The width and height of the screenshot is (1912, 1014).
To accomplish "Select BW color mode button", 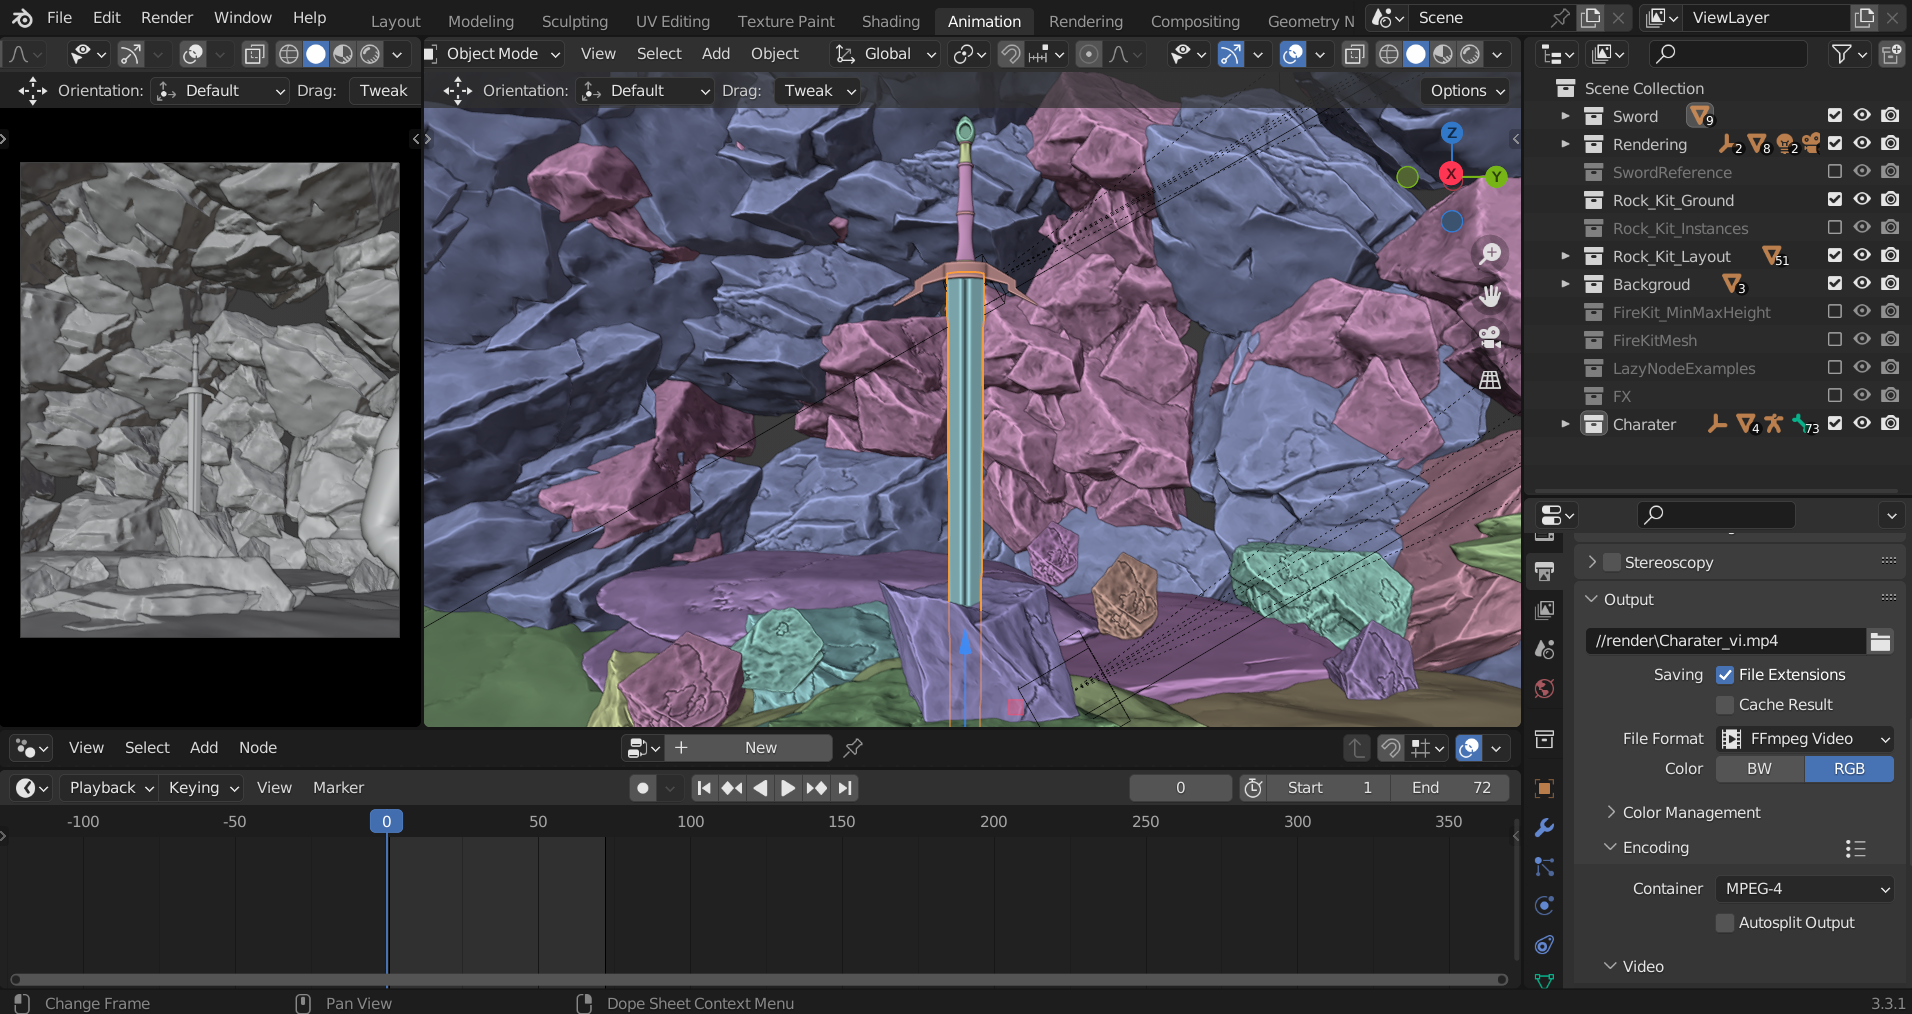I will click(1759, 769).
